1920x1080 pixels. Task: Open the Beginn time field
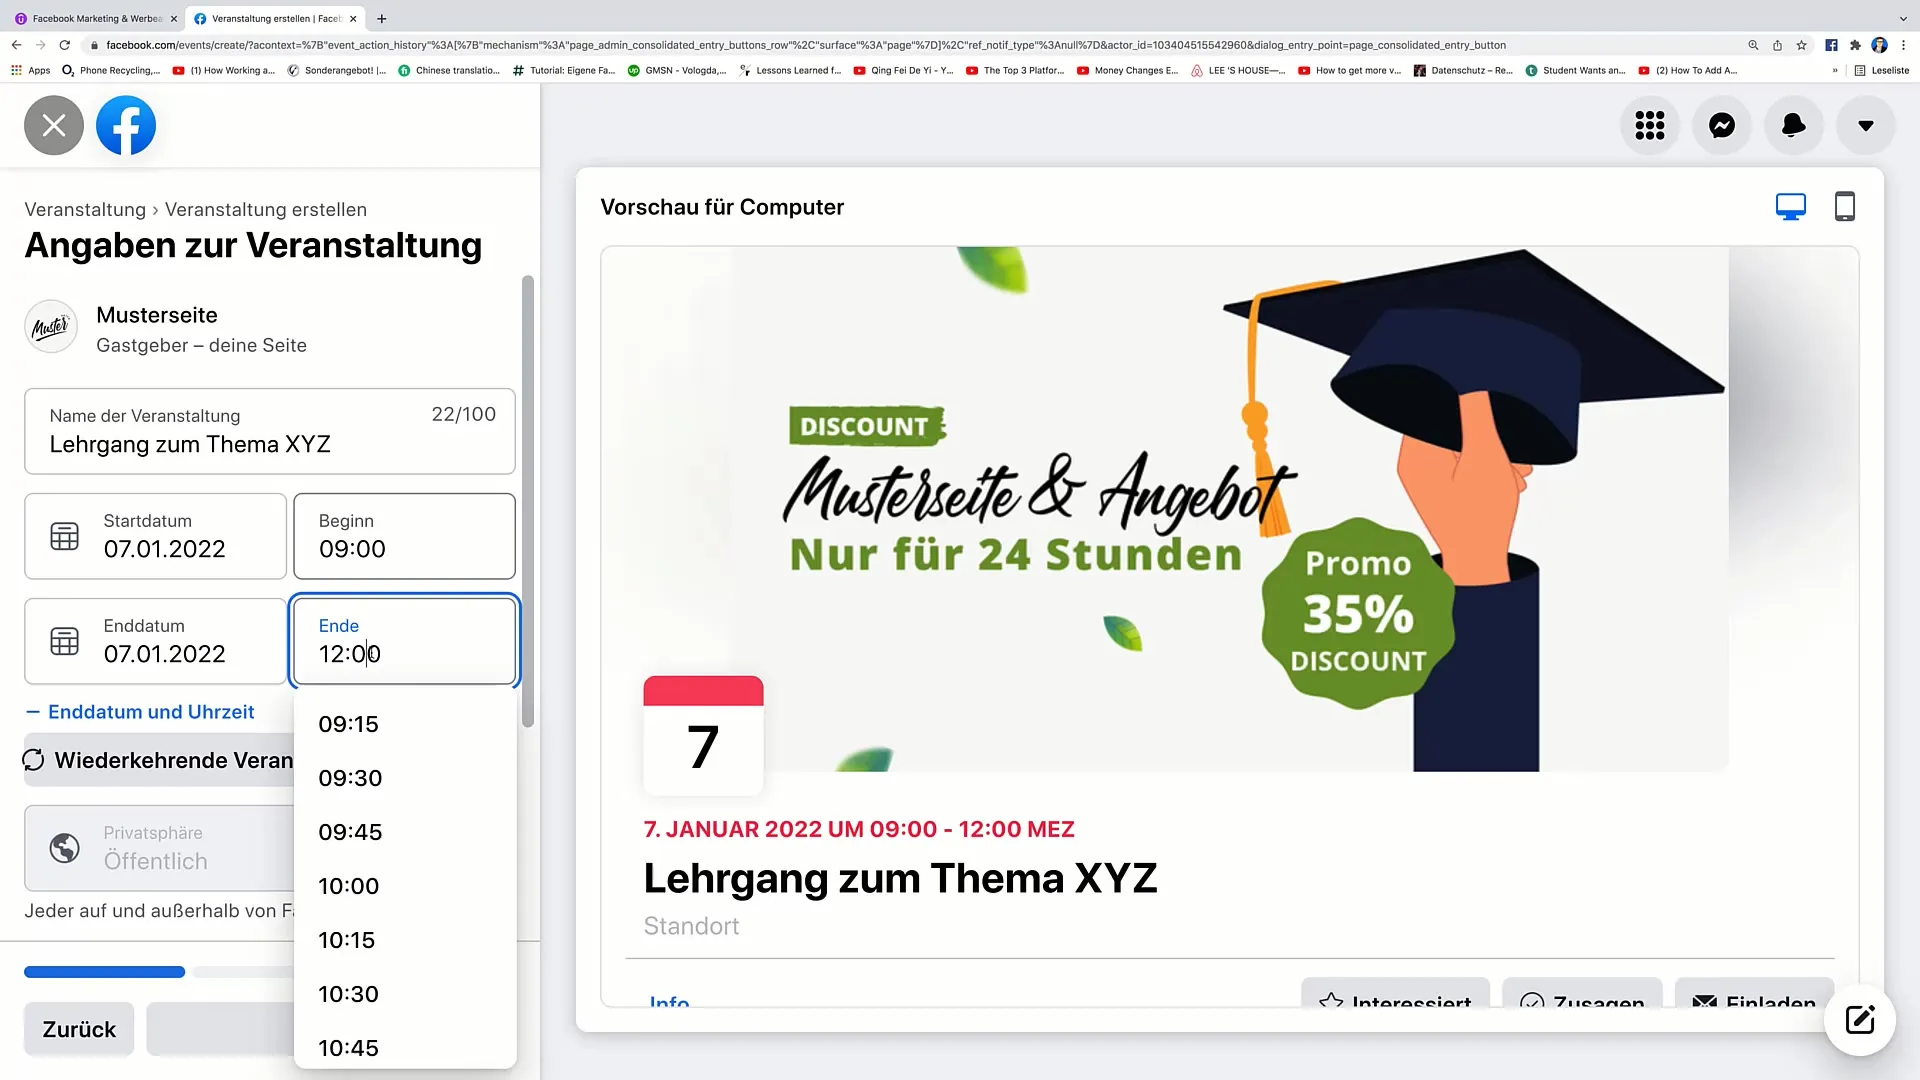click(404, 536)
